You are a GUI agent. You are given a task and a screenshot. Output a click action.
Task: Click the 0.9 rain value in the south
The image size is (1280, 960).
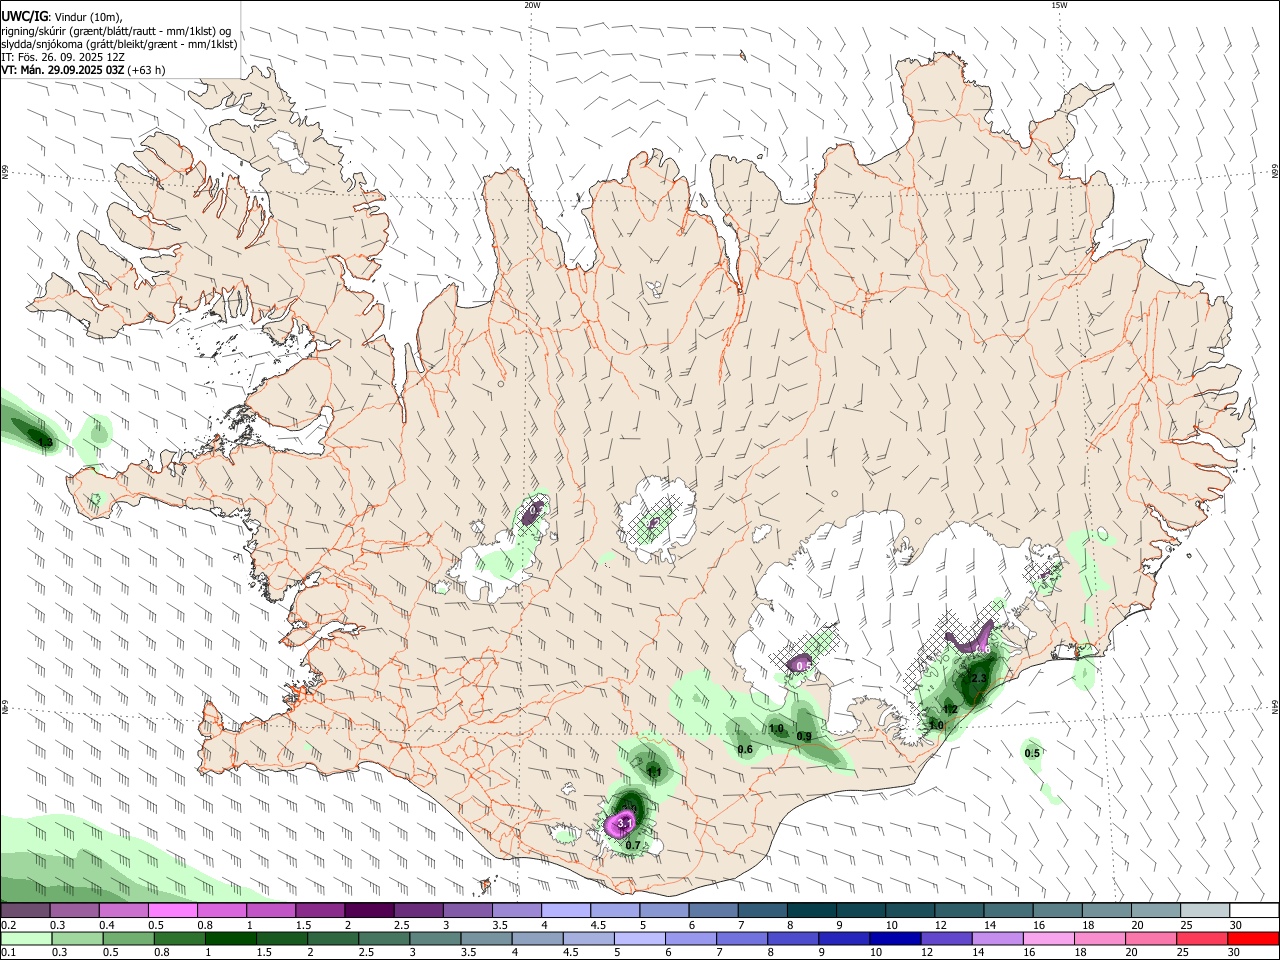(804, 737)
